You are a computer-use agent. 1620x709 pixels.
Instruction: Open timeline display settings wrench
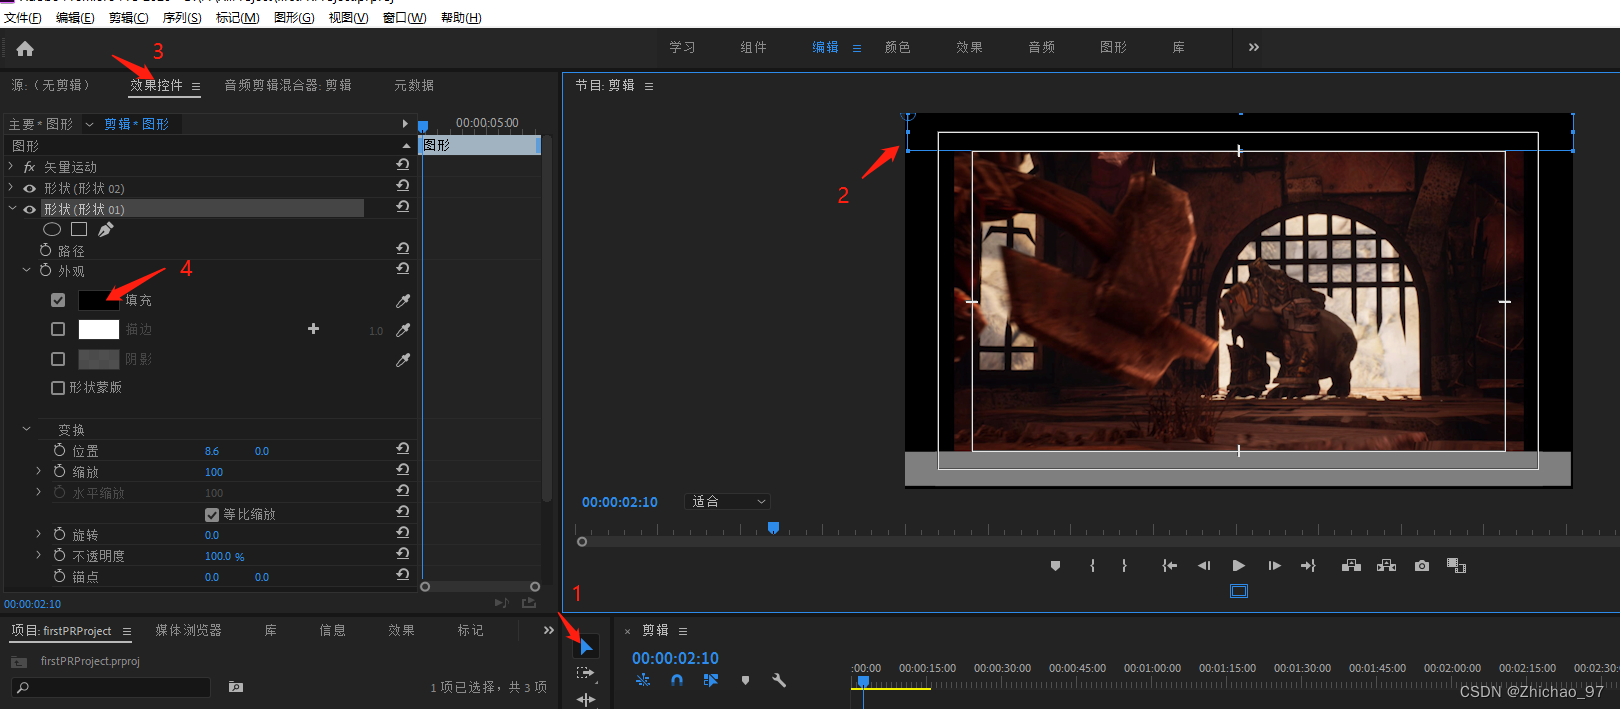click(x=779, y=680)
